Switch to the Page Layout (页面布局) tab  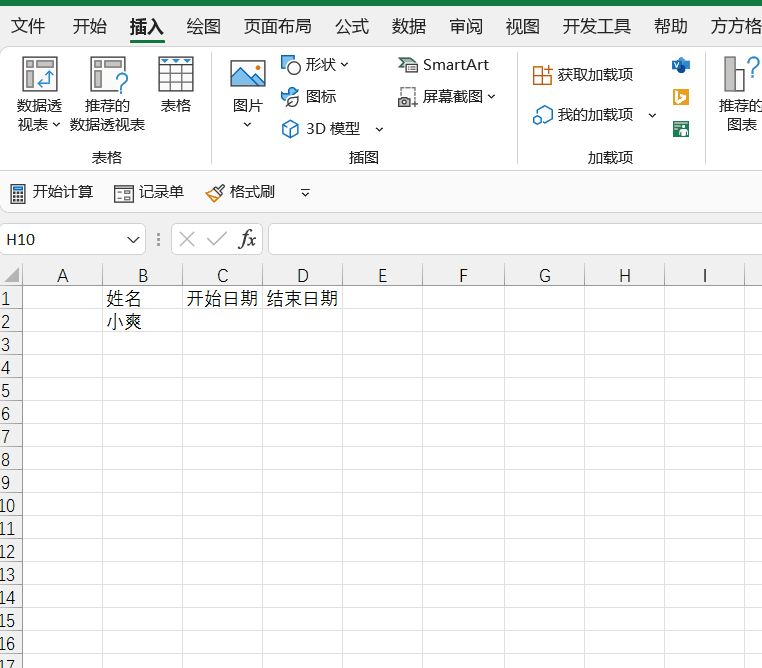pyautogui.click(x=277, y=26)
